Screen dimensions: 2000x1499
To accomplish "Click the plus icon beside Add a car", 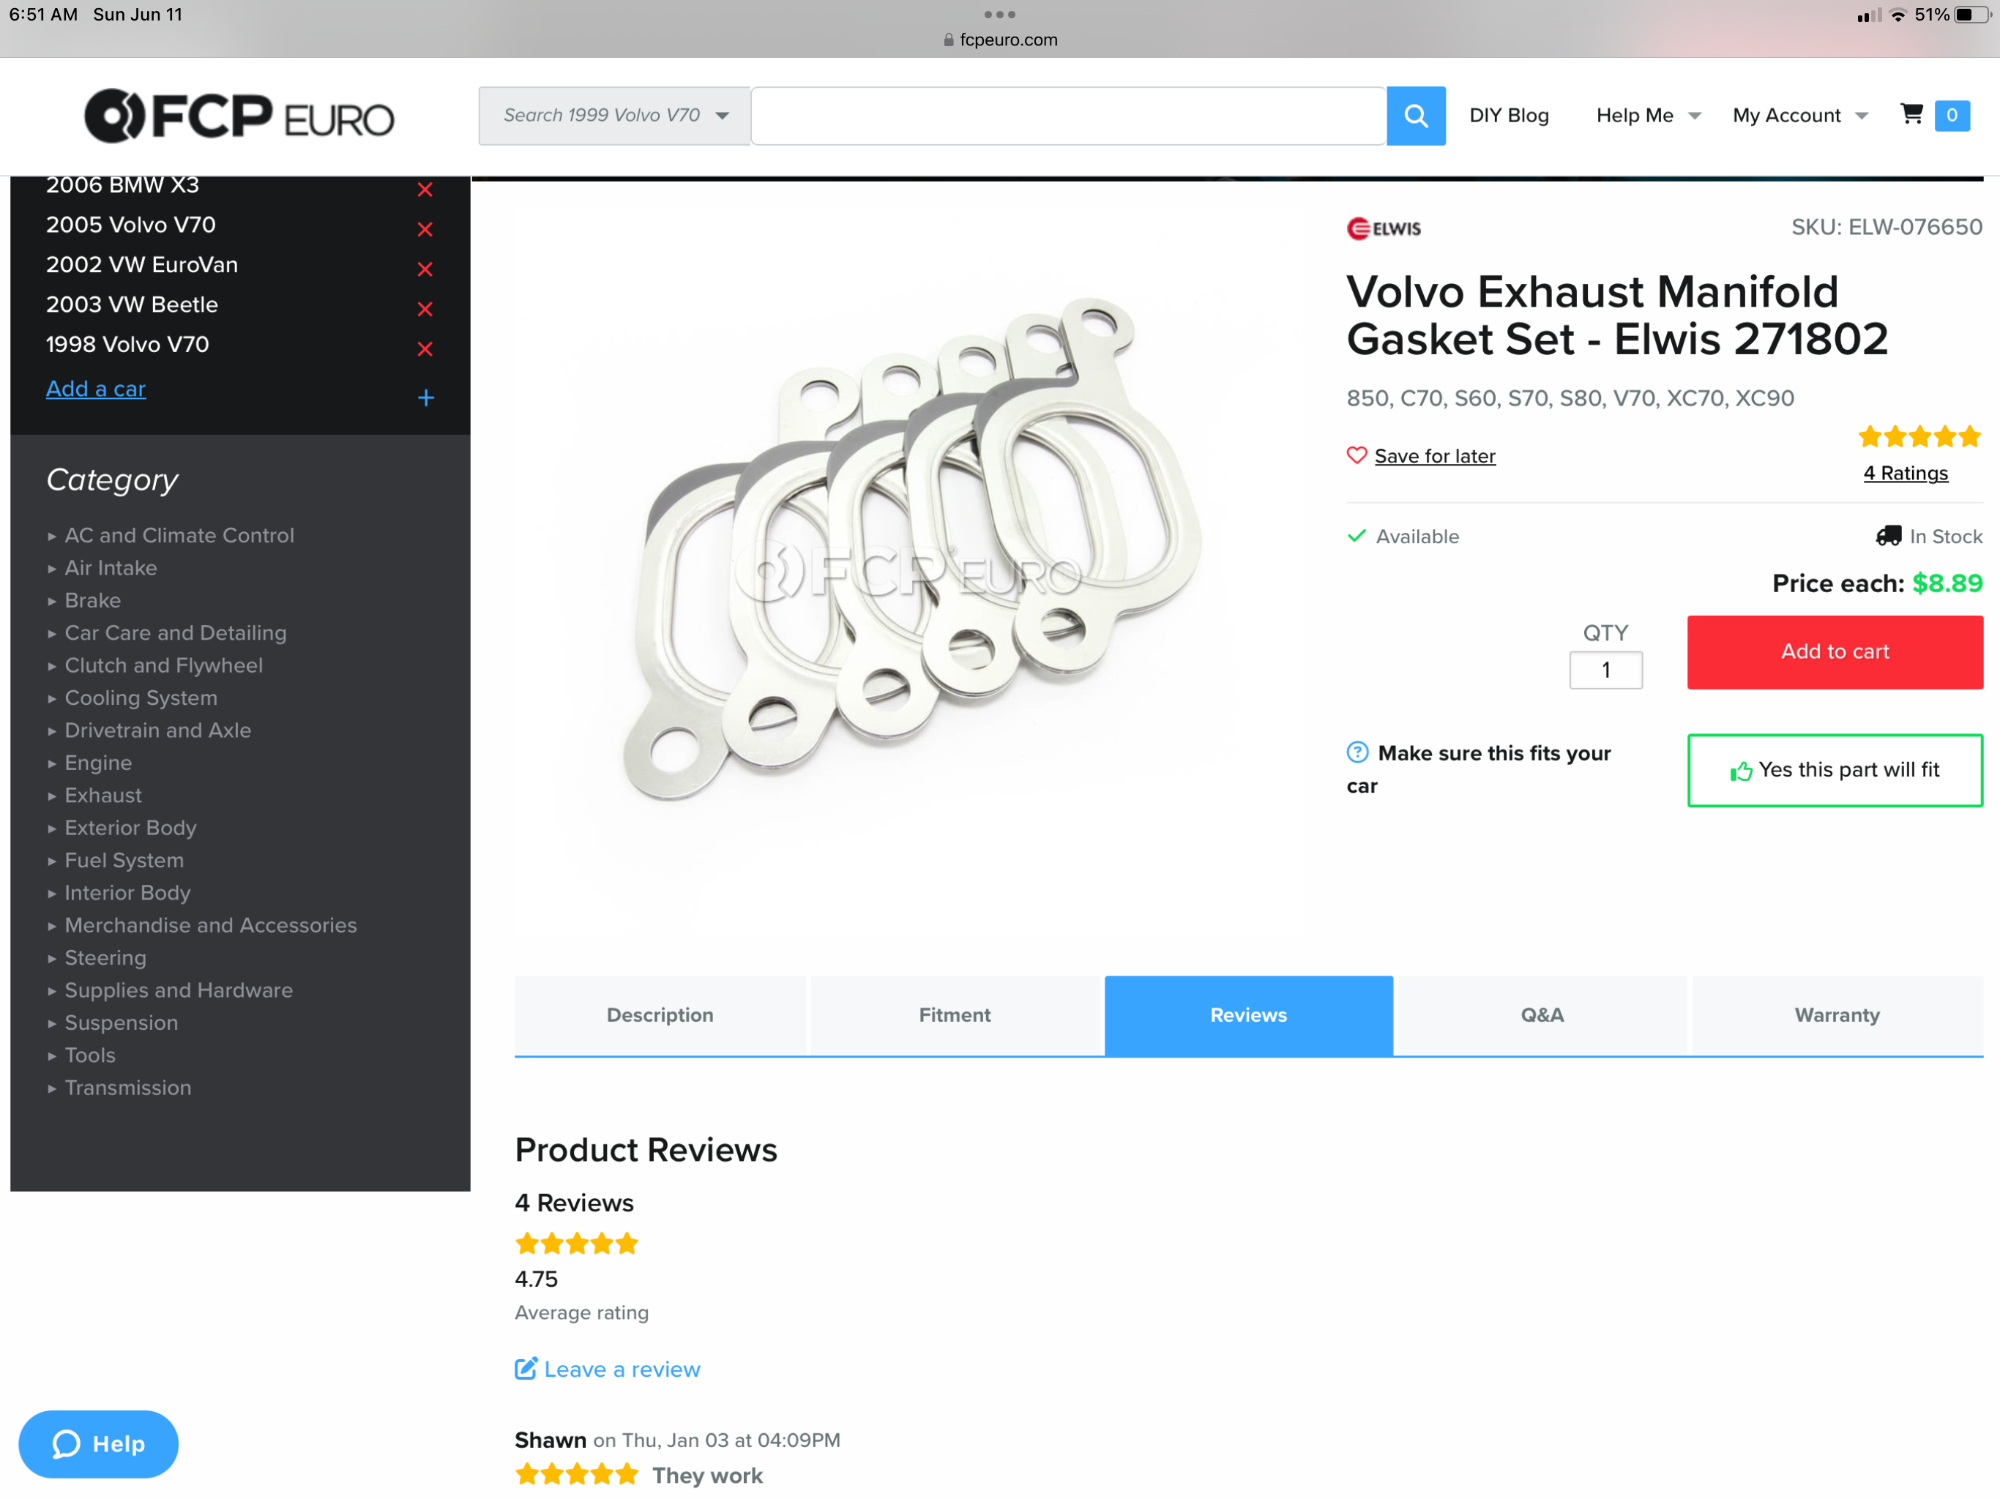I will 426,398.
